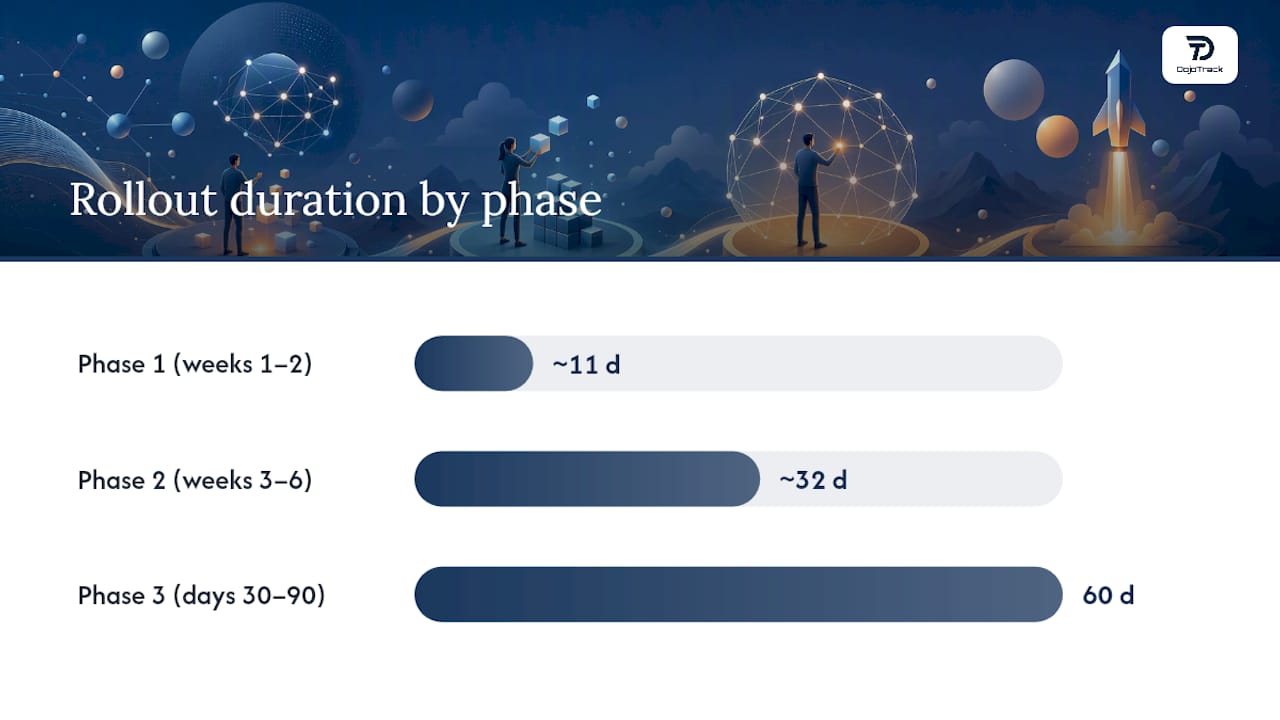
Task: Click the unfilled track of Phase 1 bar
Action: (797, 363)
